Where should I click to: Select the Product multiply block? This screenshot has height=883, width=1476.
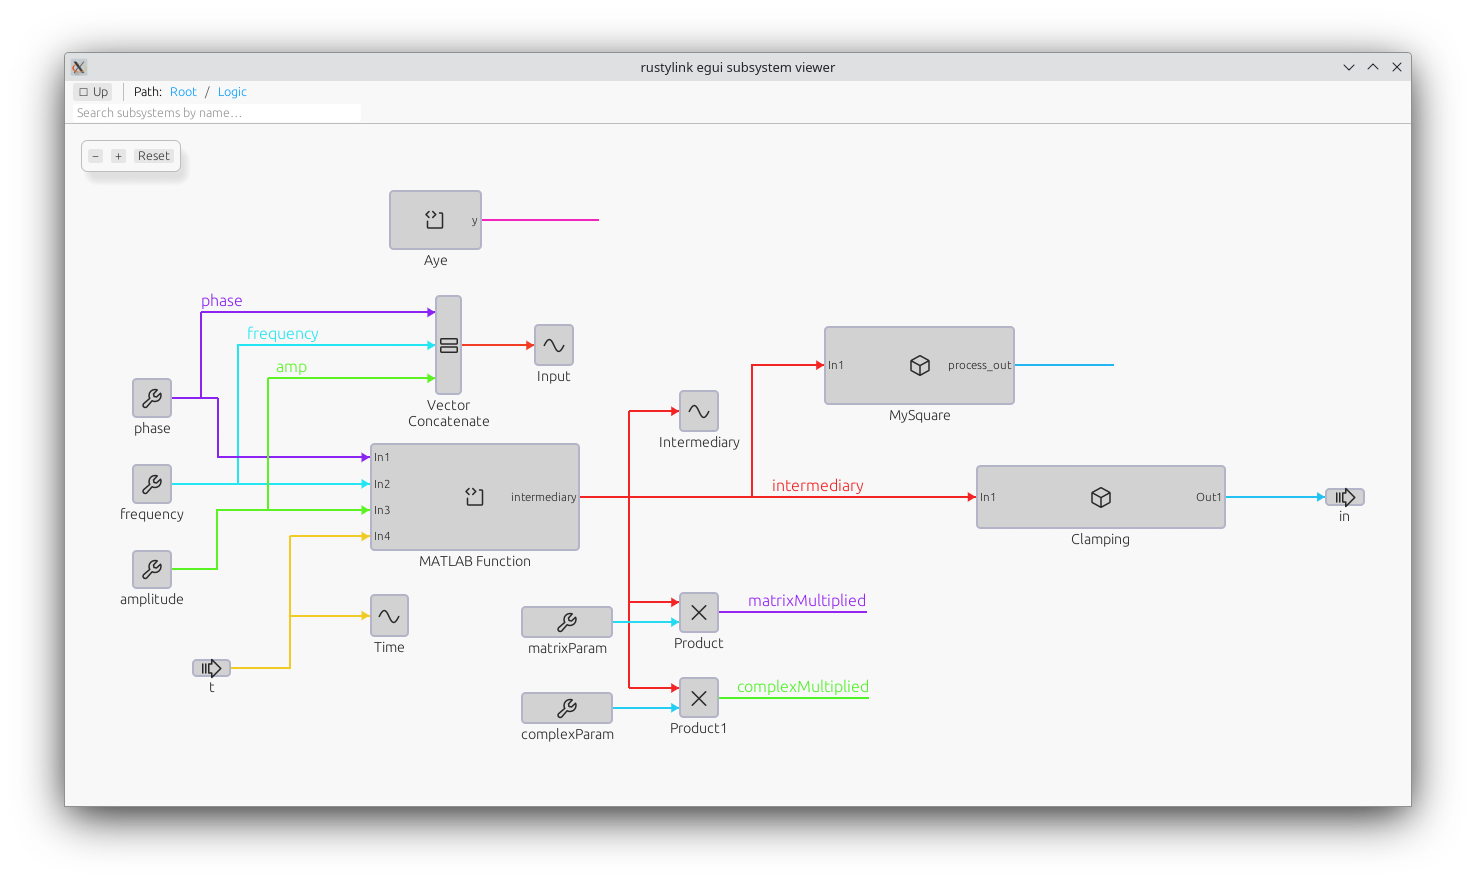698,612
